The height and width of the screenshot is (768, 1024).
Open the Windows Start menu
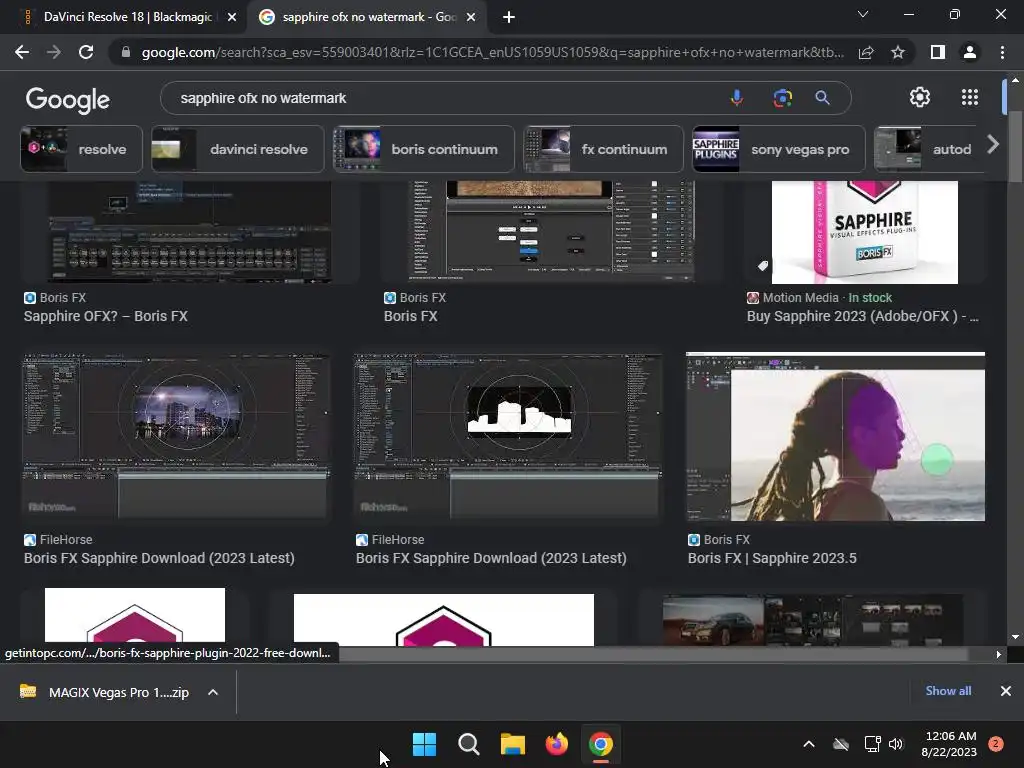pos(424,744)
